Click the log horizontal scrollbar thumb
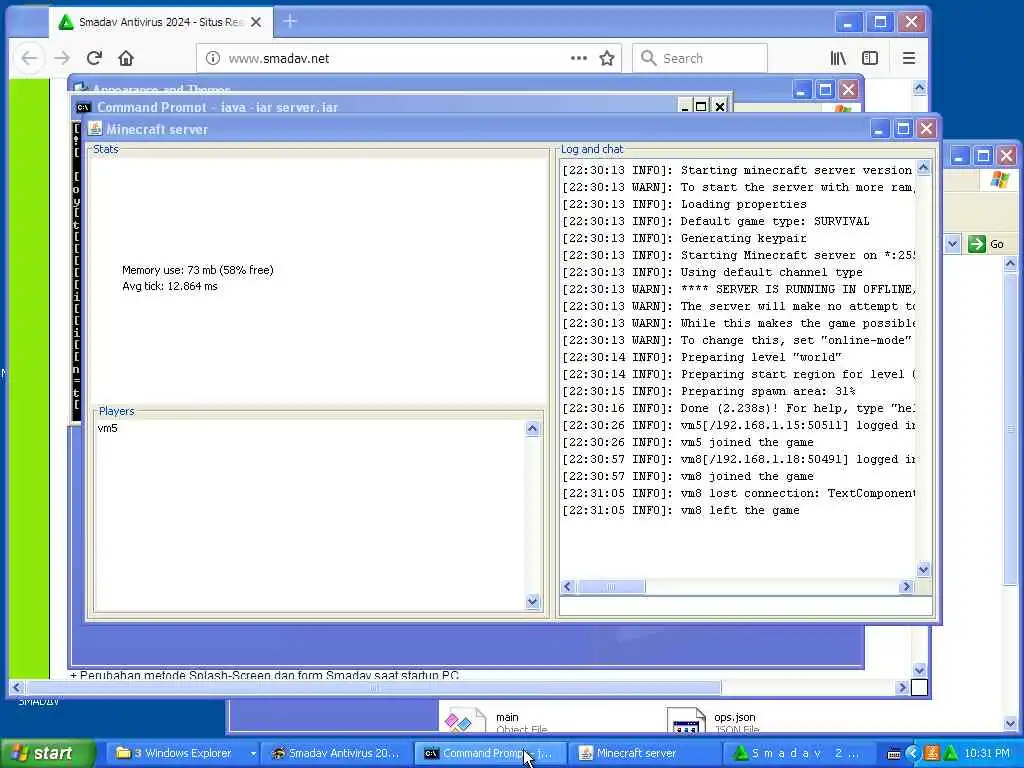 pos(611,586)
